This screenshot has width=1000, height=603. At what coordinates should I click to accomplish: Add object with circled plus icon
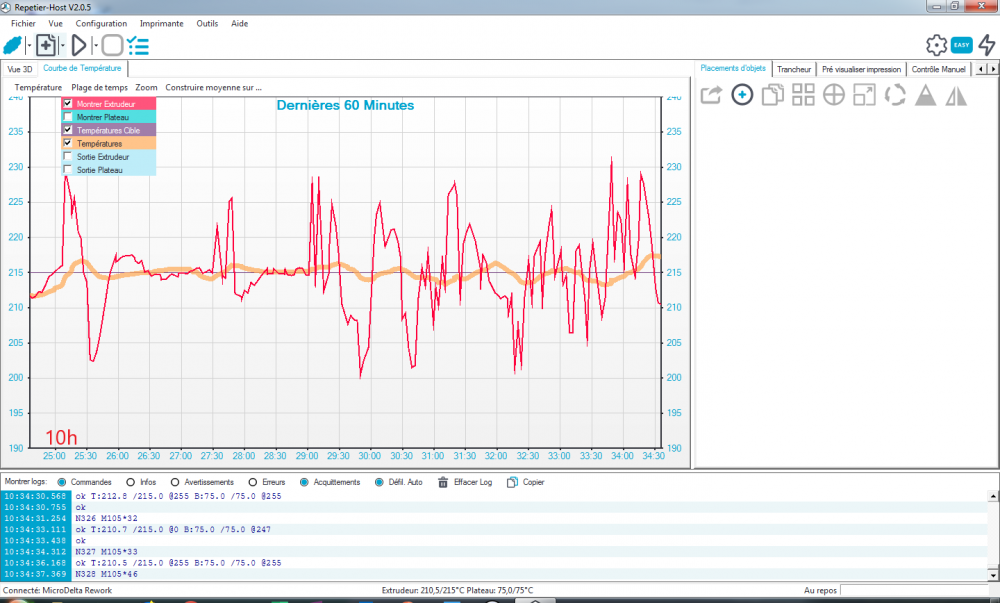click(742, 95)
